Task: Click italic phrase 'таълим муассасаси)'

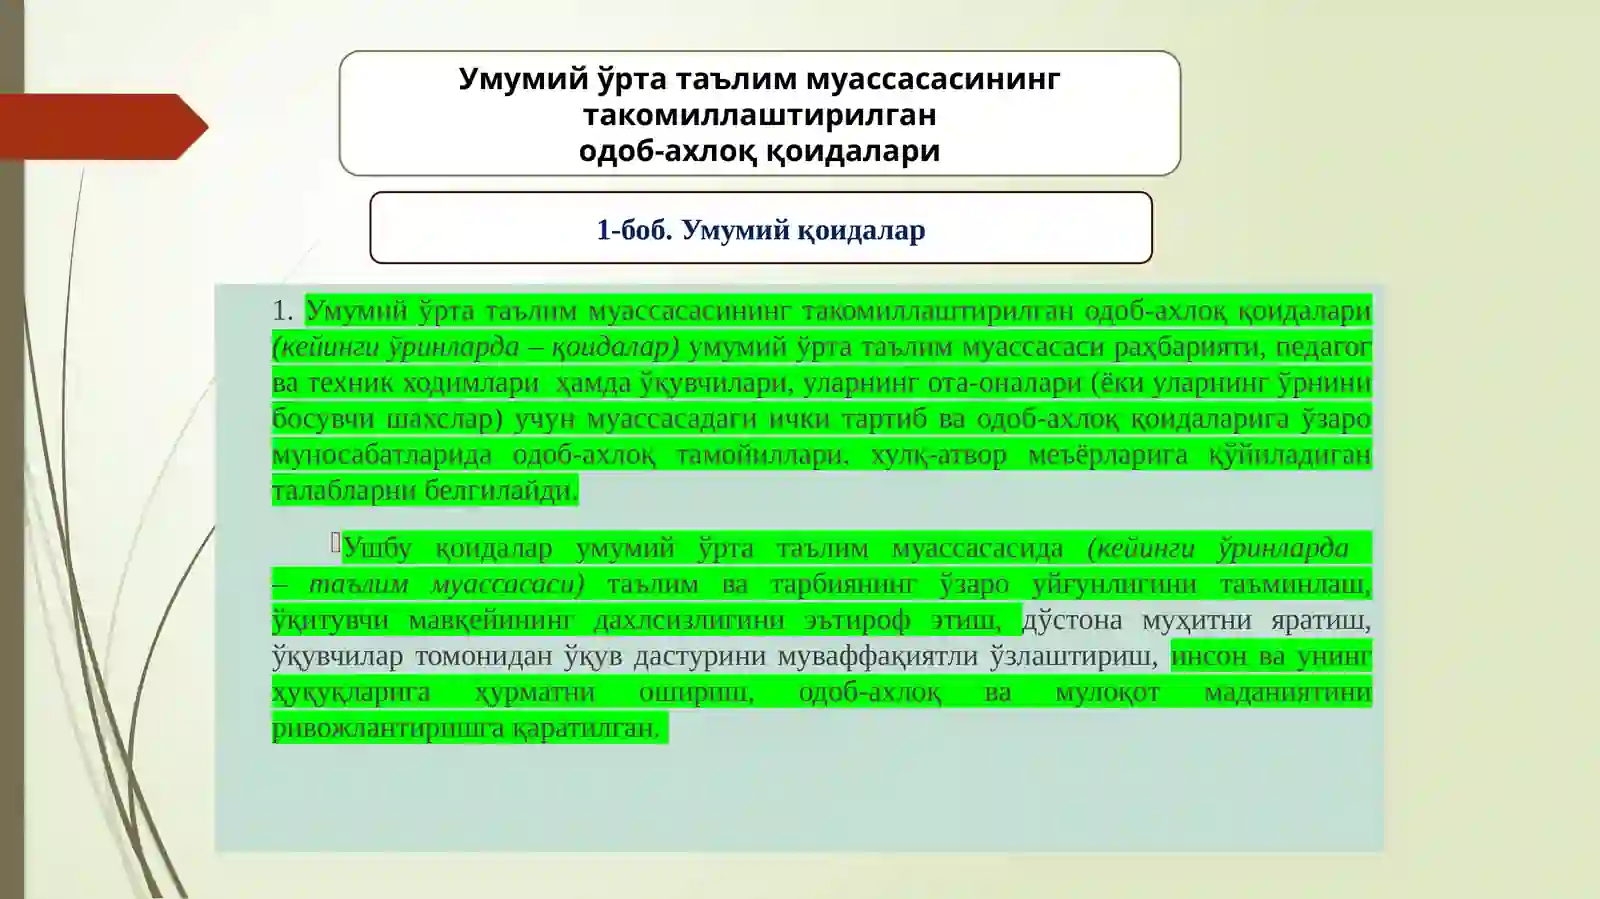Action: click(x=447, y=585)
